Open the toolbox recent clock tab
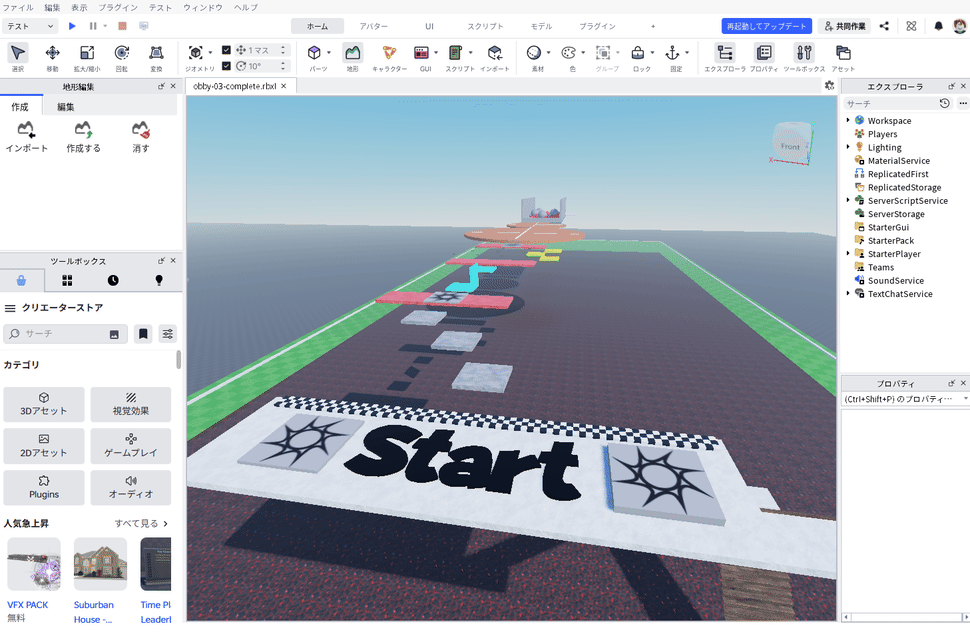Image resolution: width=970 pixels, height=642 pixels. tap(113, 281)
